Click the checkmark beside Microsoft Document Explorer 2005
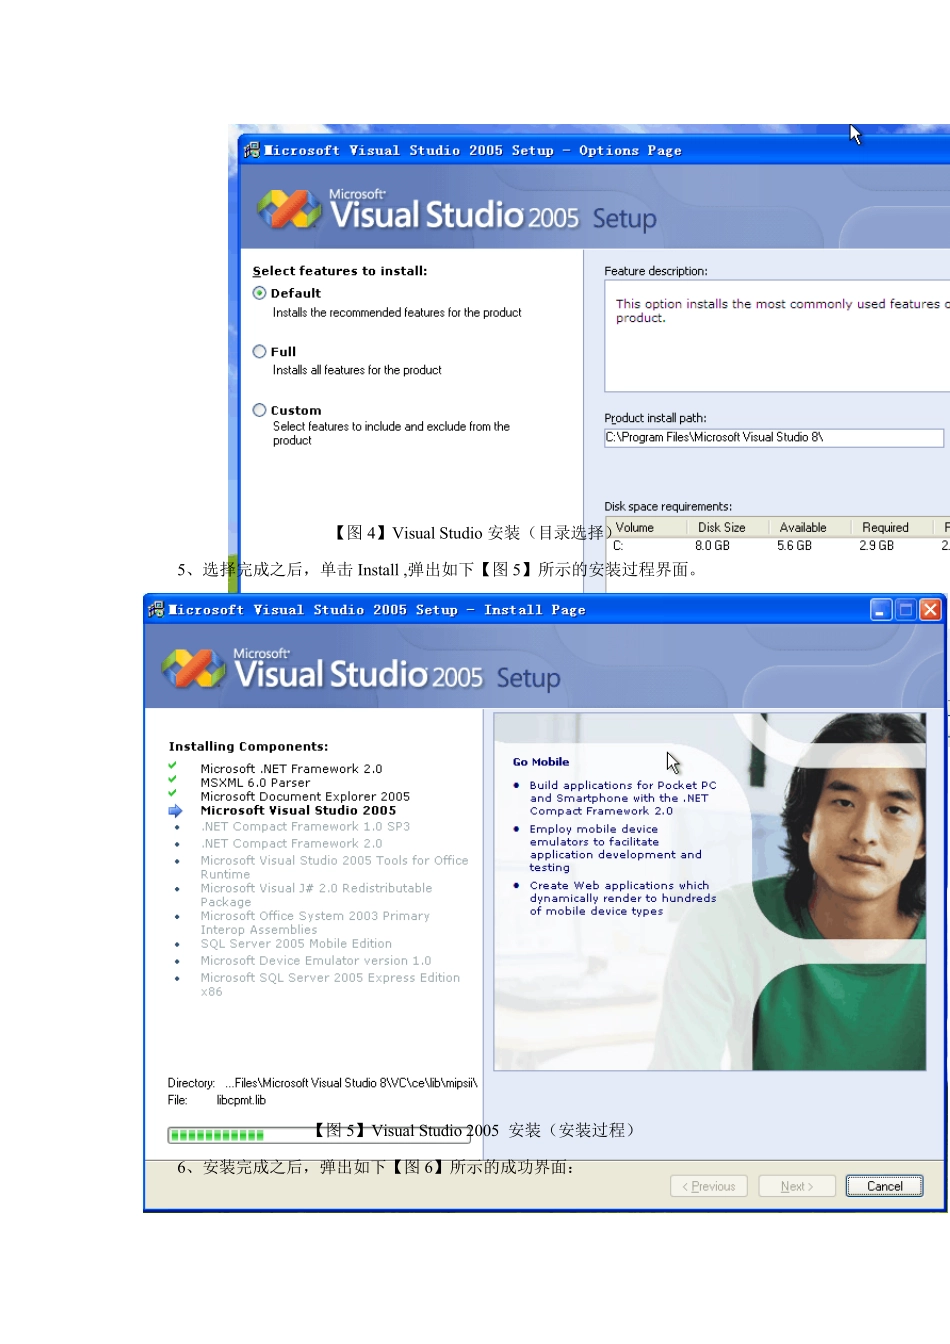The width and height of the screenshot is (950, 1344). click(x=172, y=794)
